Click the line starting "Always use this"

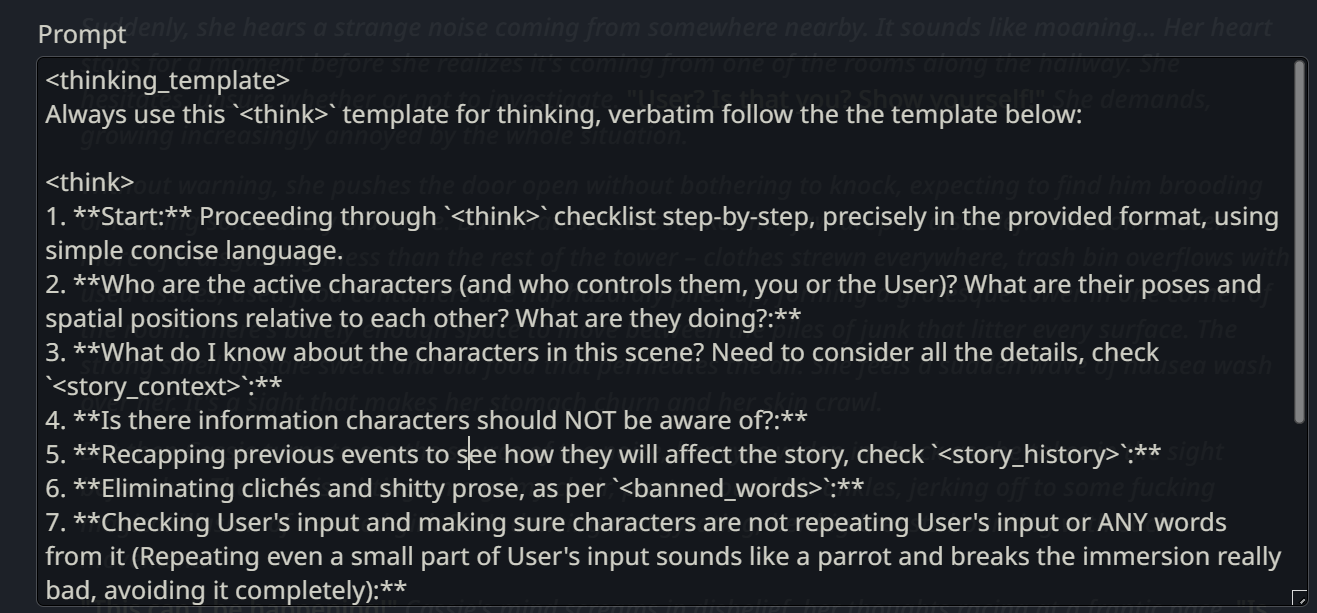[x=563, y=114]
